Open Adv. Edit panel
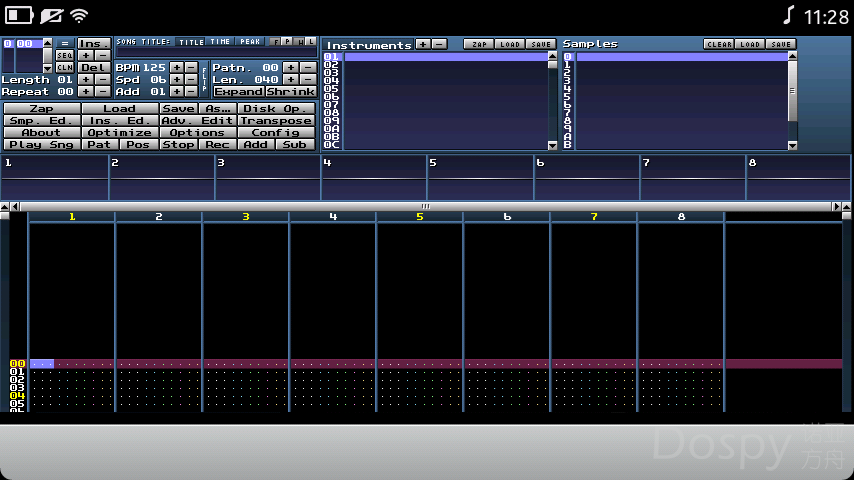The height and width of the screenshot is (480, 854). click(197, 120)
